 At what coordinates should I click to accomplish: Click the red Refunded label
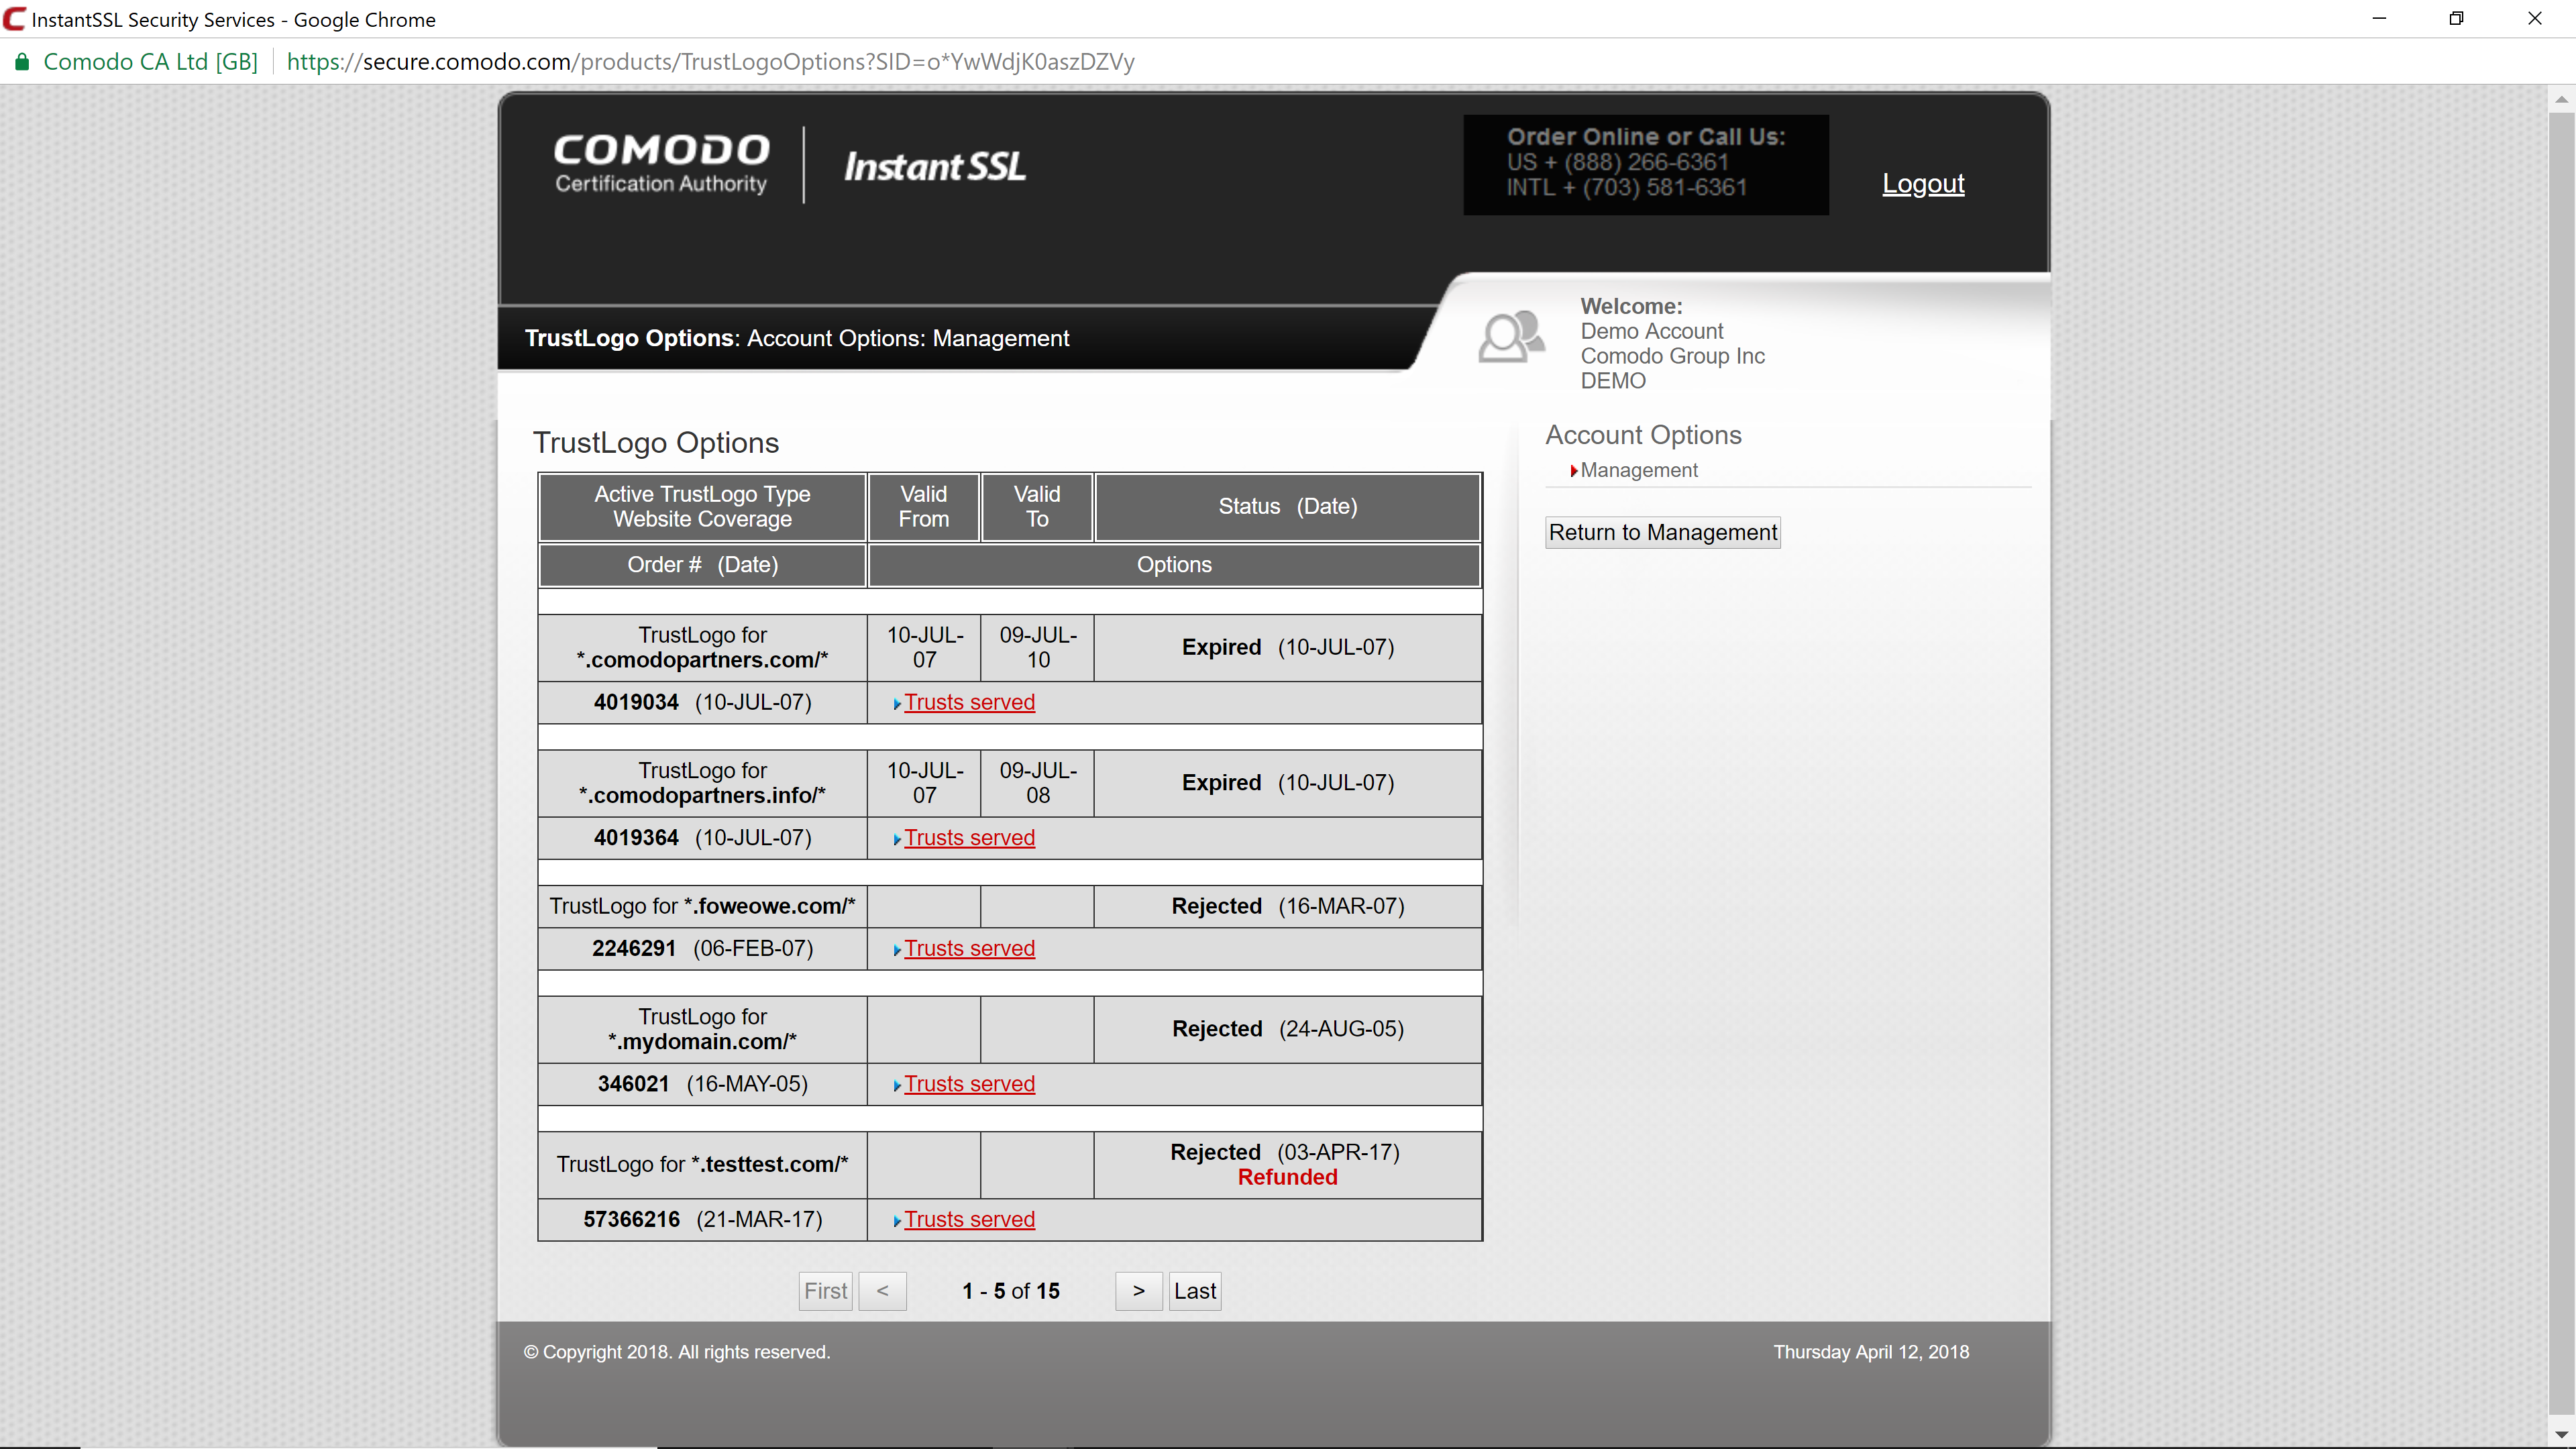coord(1287,1178)
